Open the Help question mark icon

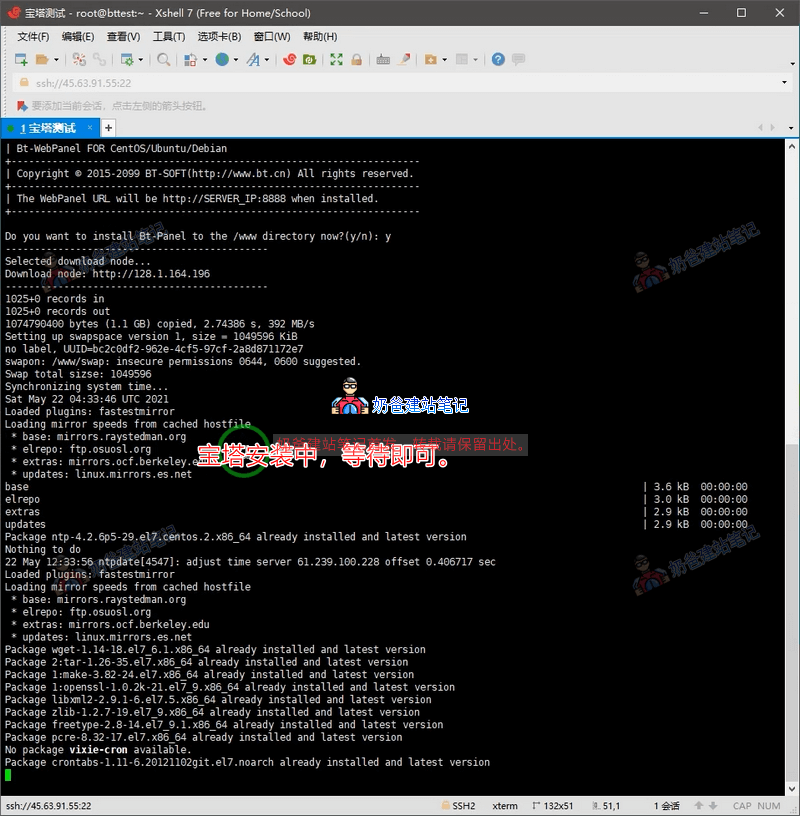[x=498, y=60]
